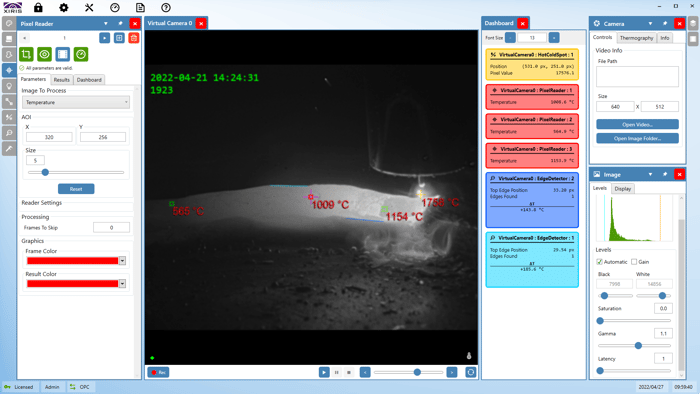Click the Open Video button

pos(637,124)
